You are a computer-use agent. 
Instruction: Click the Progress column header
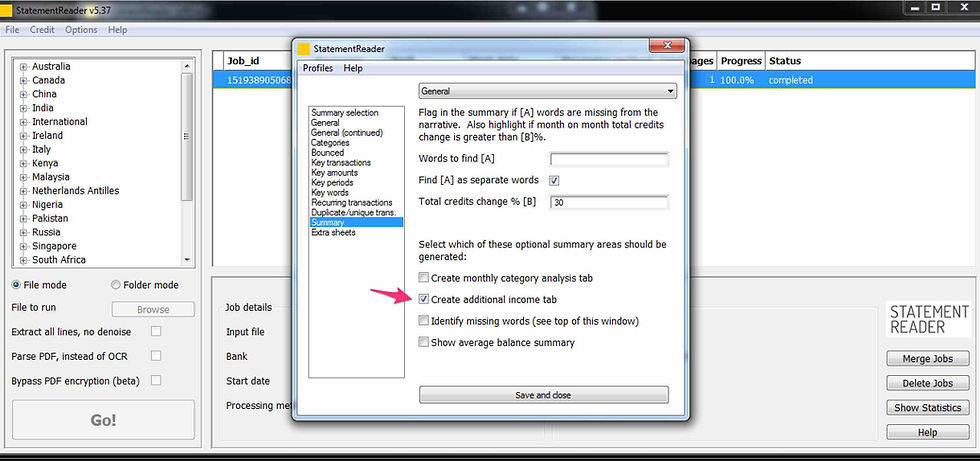click(x=741, y=61)
